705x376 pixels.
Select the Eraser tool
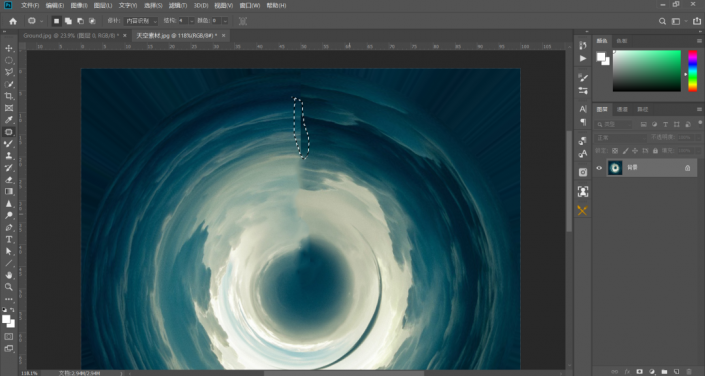(9, 179)
